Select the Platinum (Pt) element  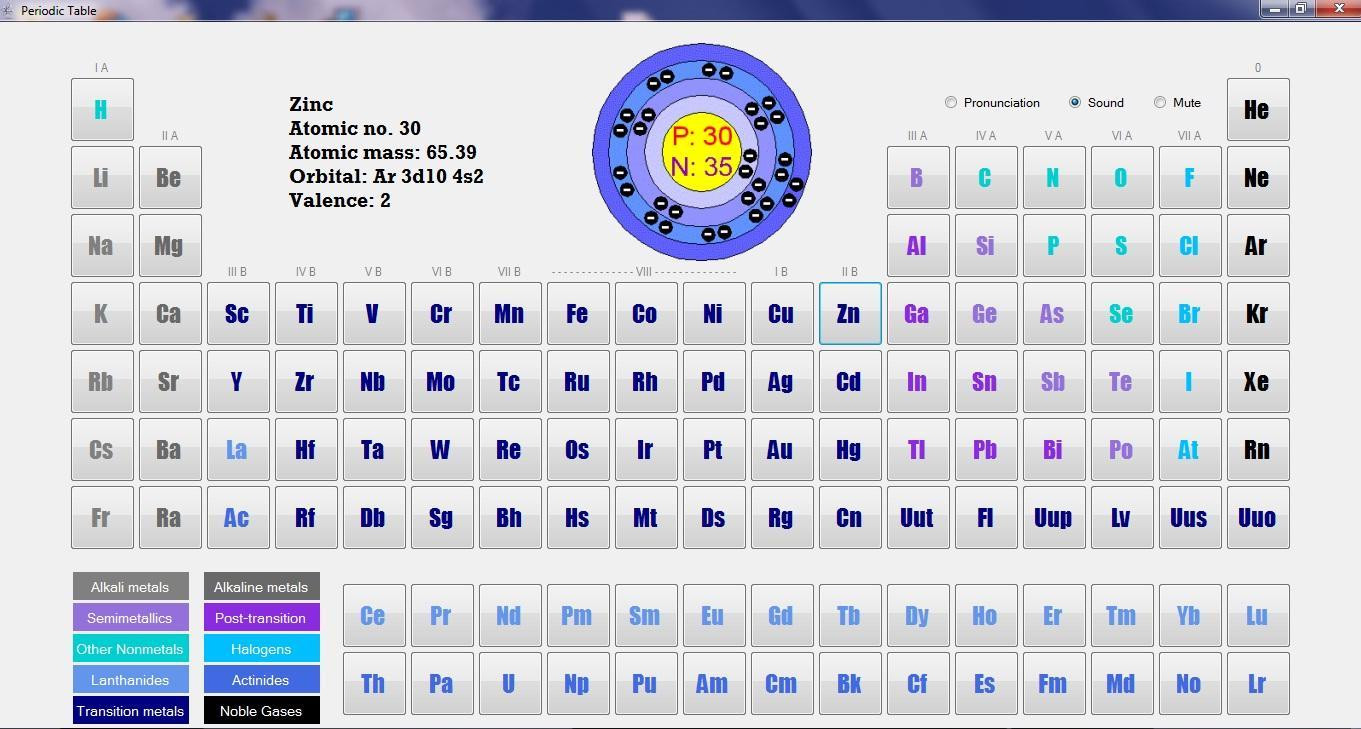pyautogui.click(x=714, y=450)
